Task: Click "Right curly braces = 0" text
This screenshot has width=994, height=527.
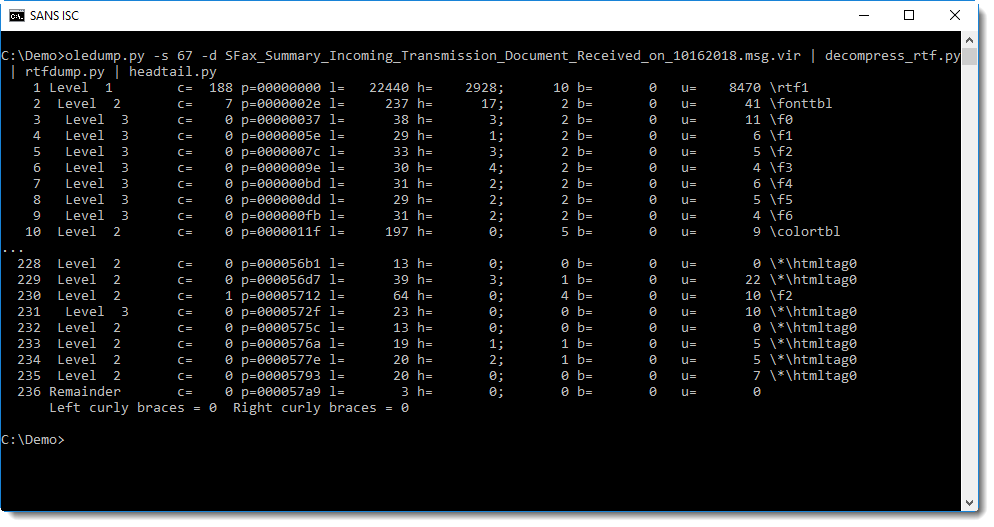Action: pos(321,408)
